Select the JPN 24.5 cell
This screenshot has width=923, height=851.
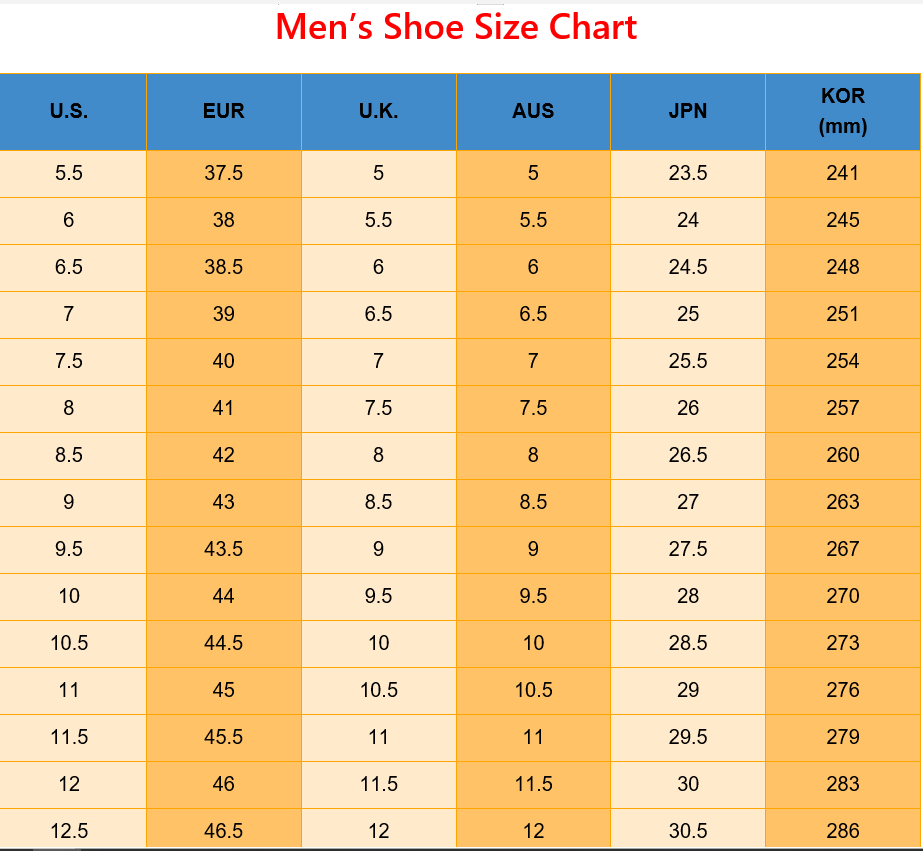click(688, 267)
